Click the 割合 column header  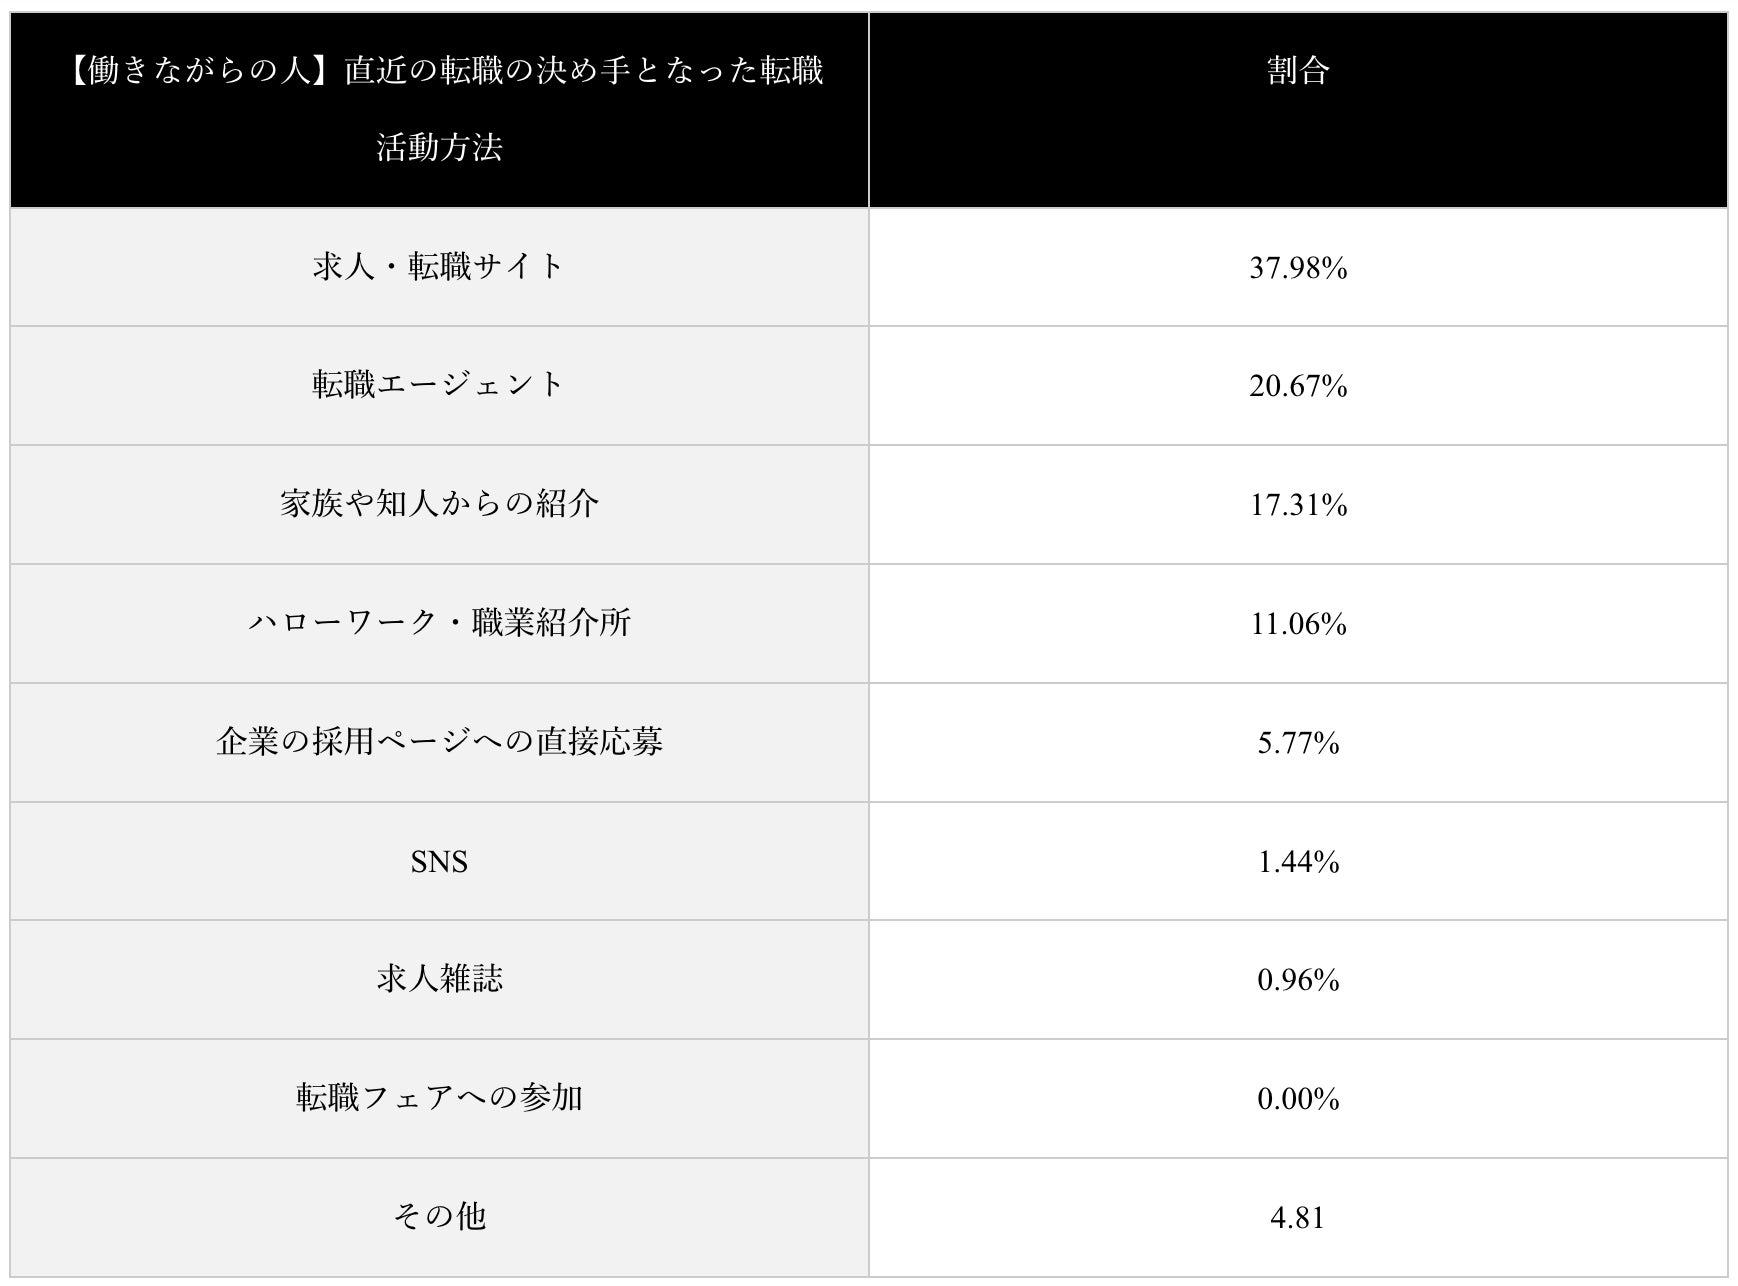tap(1297, 72)
